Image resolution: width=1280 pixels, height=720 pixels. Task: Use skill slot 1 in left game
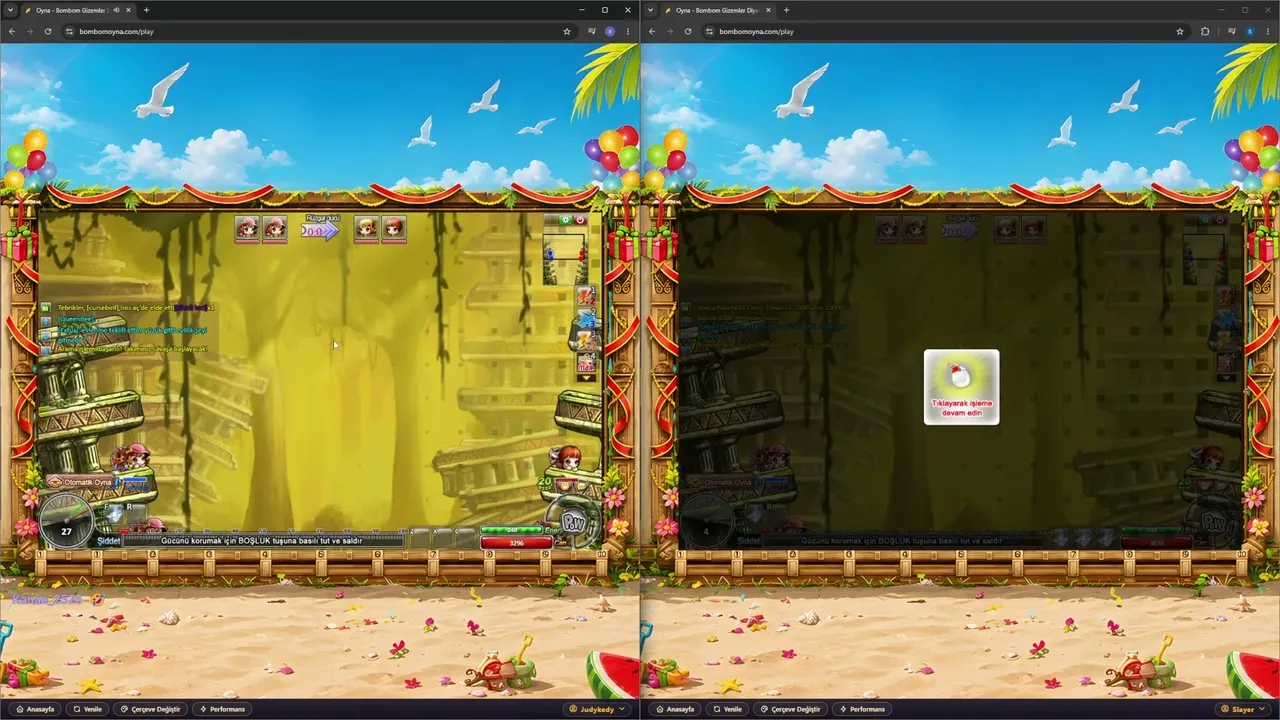pos(586,296)
